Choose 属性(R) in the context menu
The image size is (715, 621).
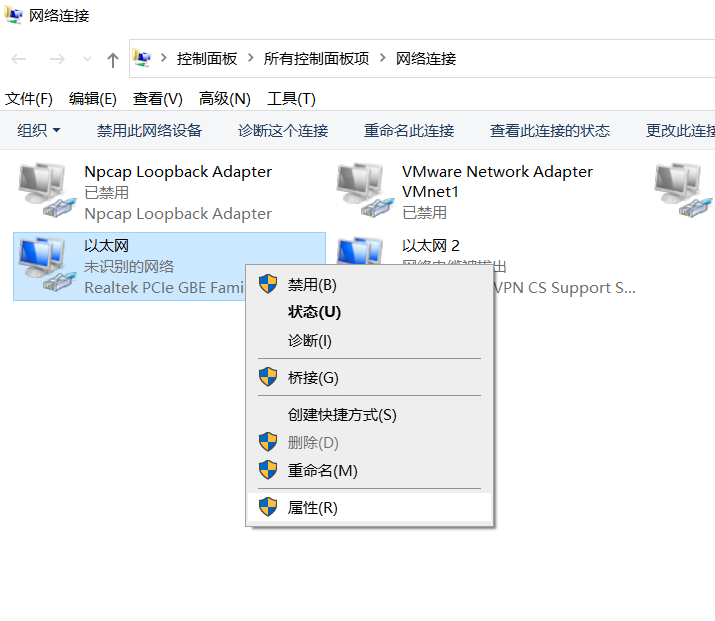click(x=369, y=507)
